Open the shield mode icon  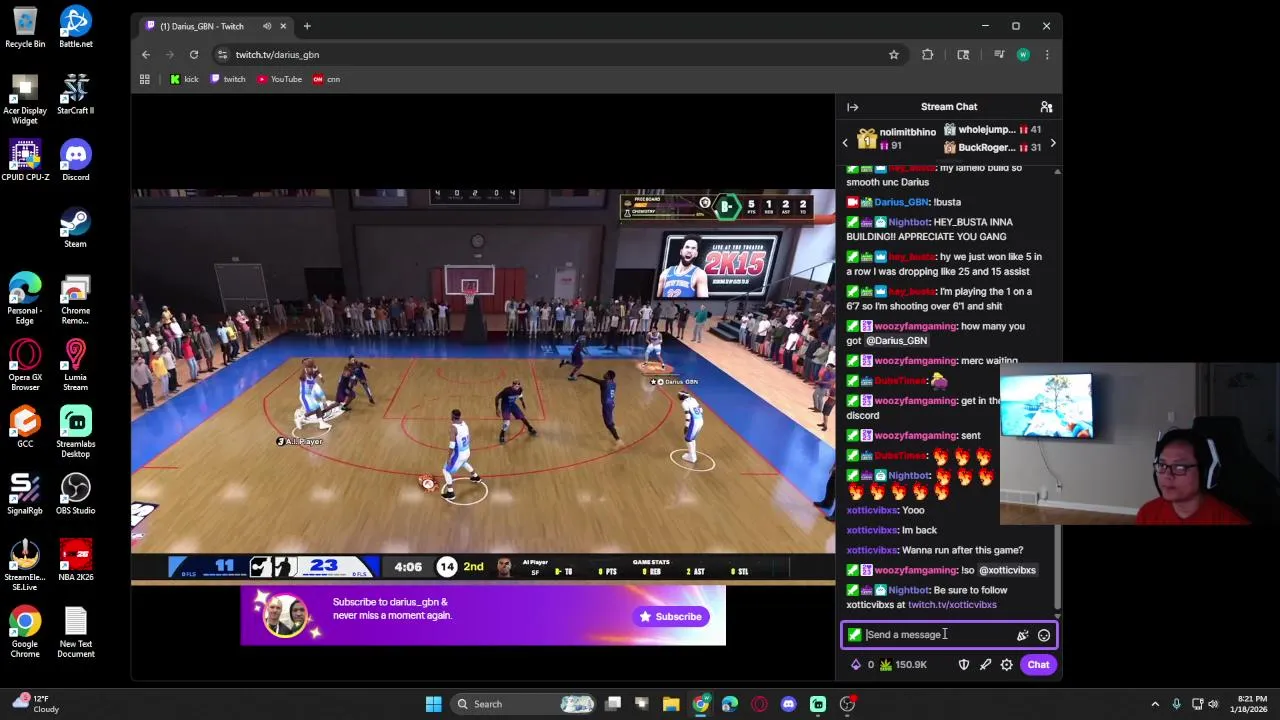[x=964, y=665]
